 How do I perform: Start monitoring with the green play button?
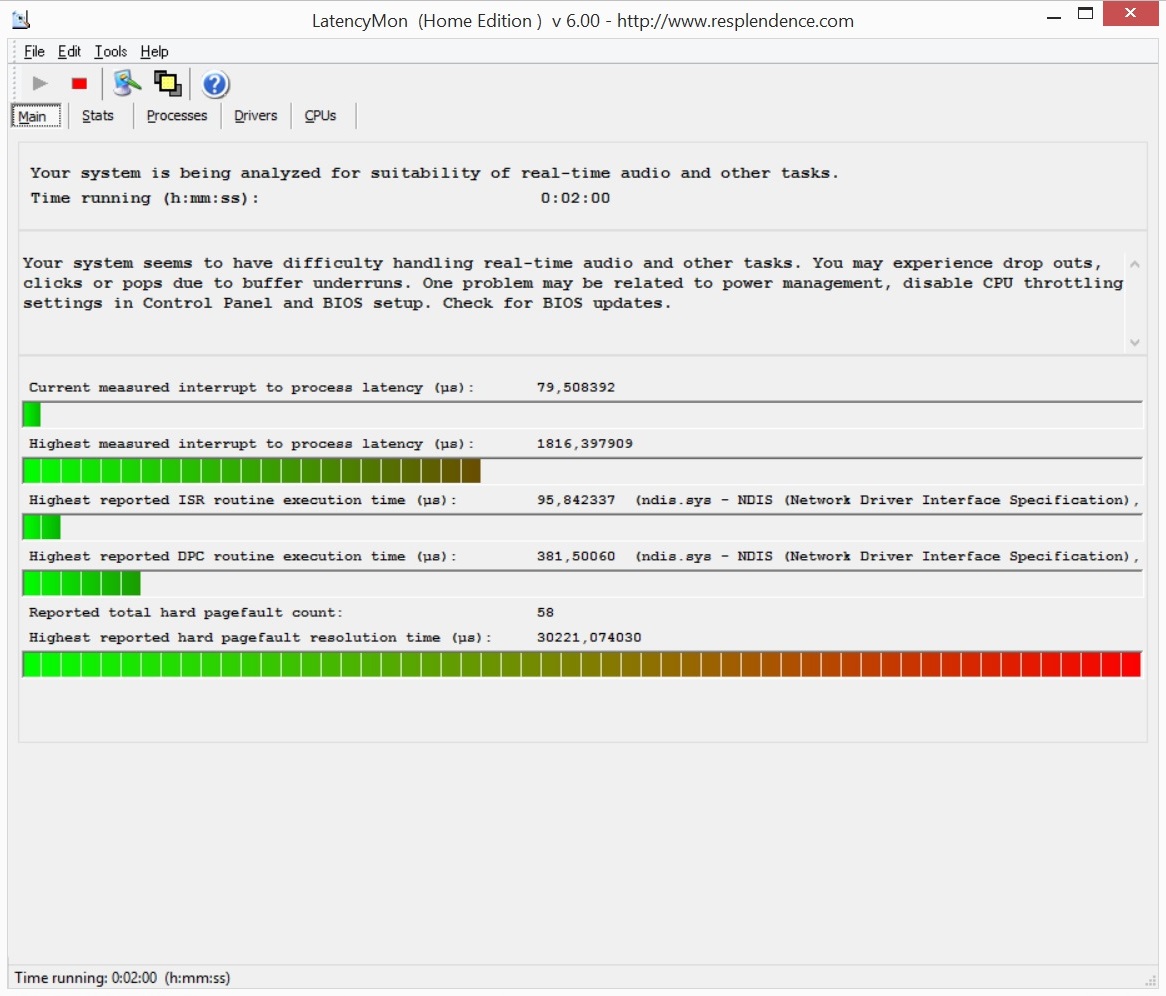coord(40,83)
